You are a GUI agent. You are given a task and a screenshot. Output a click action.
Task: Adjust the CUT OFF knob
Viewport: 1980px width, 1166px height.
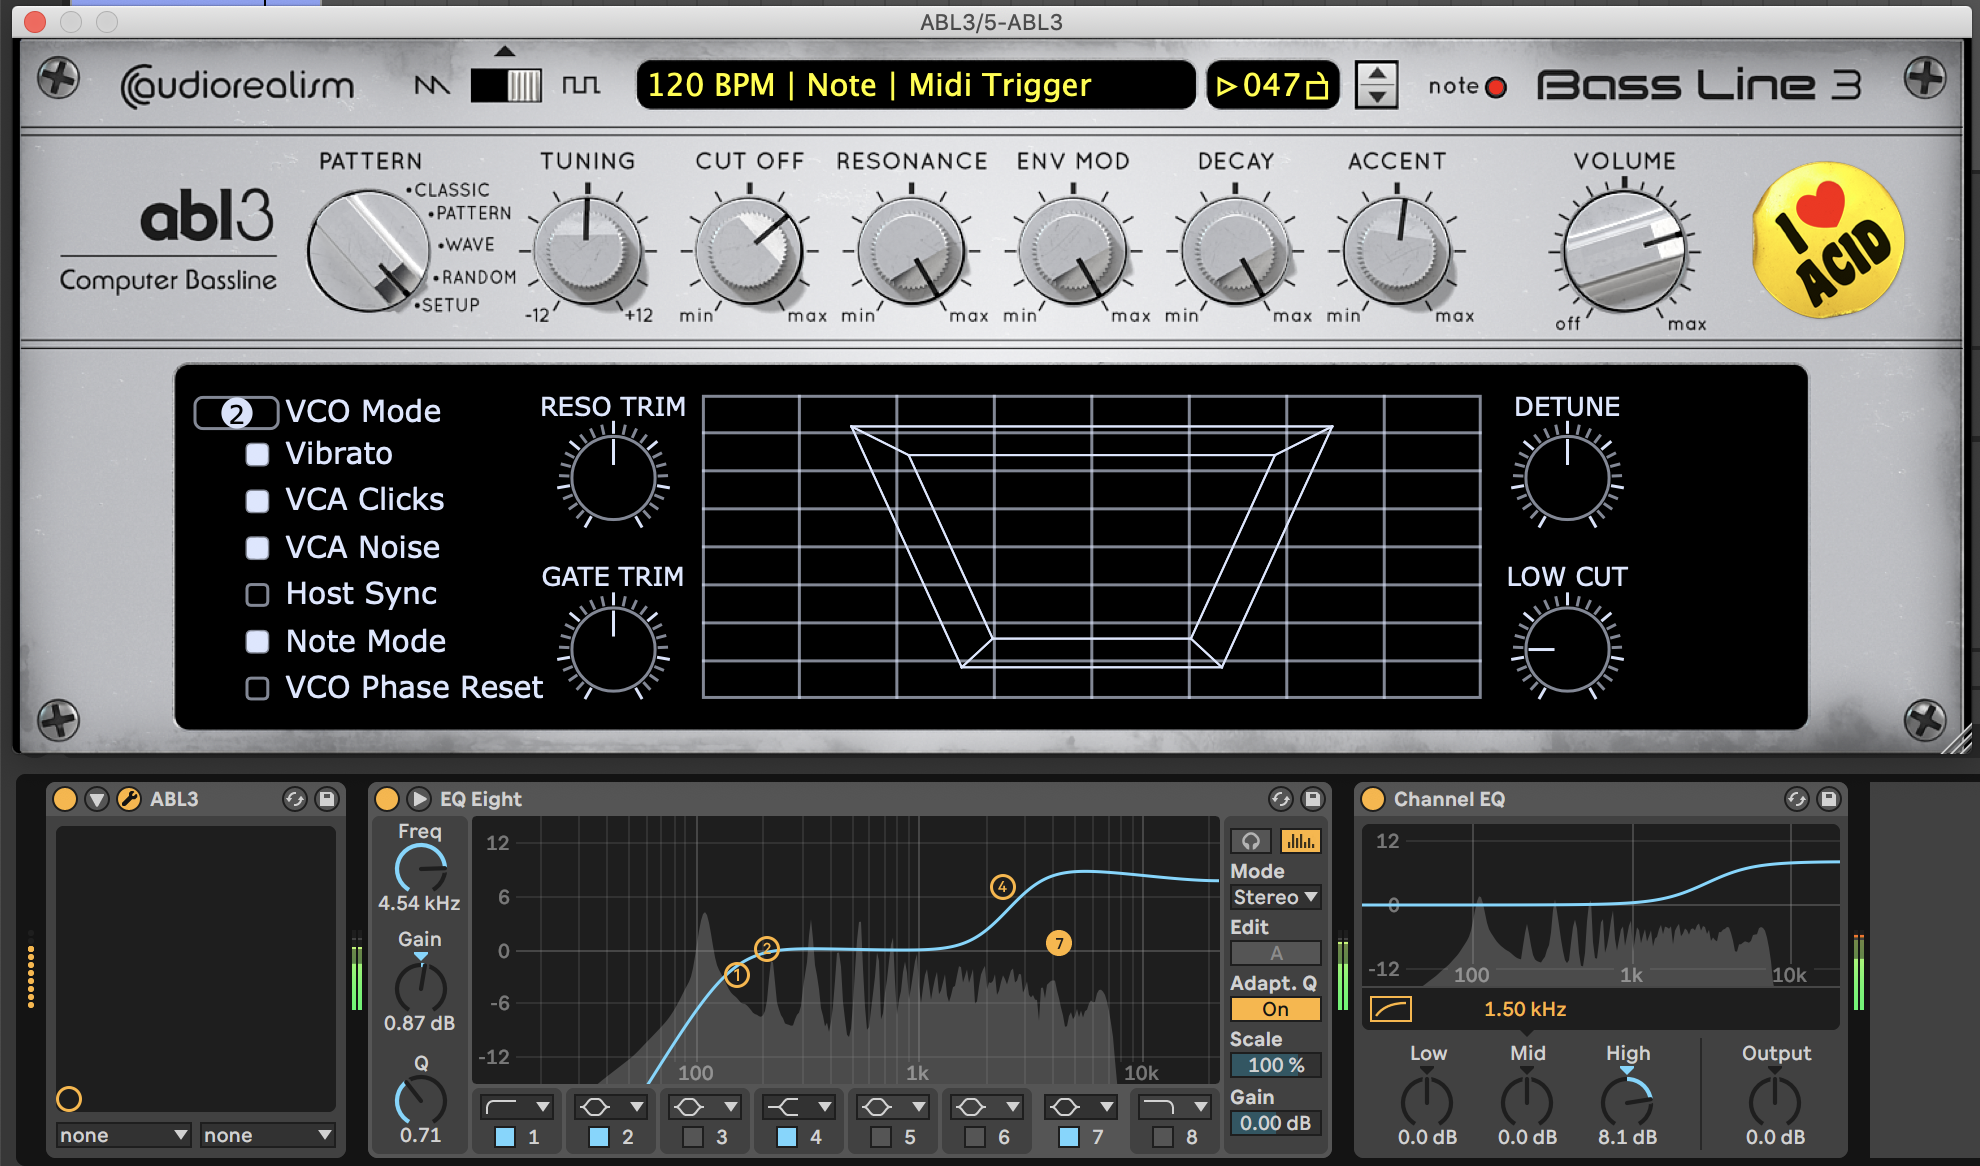tap(749, 251)
